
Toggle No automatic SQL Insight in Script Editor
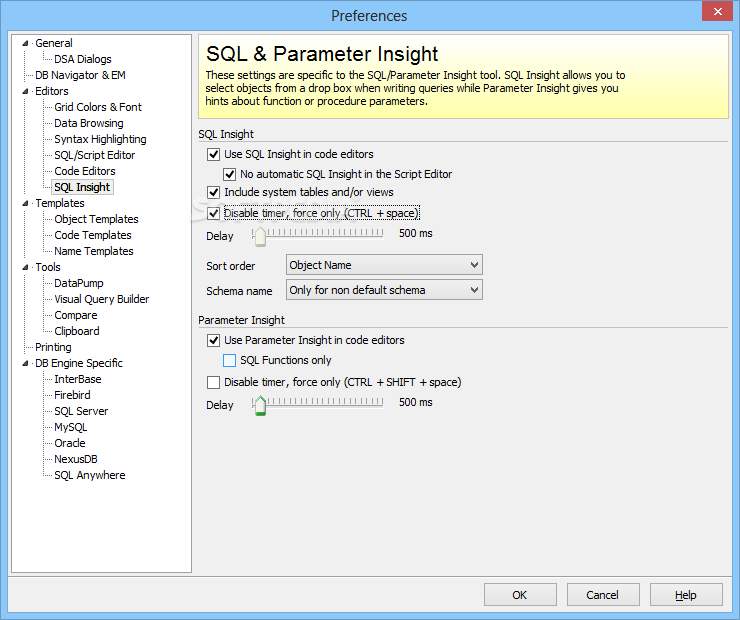coord(229,174)
